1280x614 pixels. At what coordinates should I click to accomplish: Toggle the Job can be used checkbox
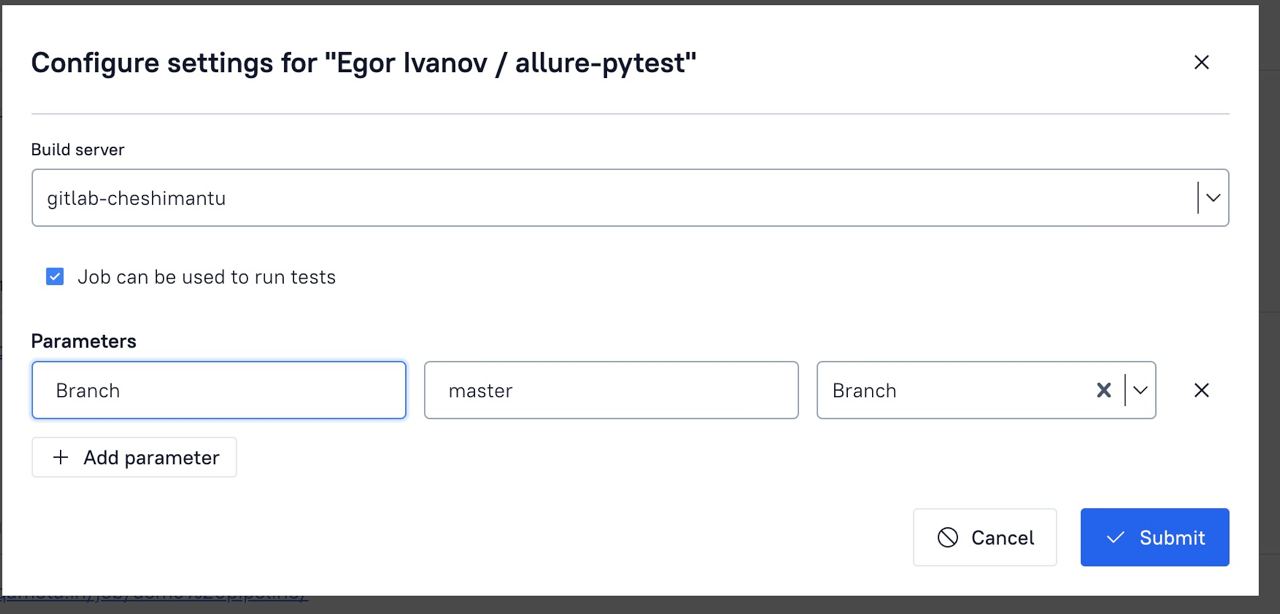(x=55, y=277)
